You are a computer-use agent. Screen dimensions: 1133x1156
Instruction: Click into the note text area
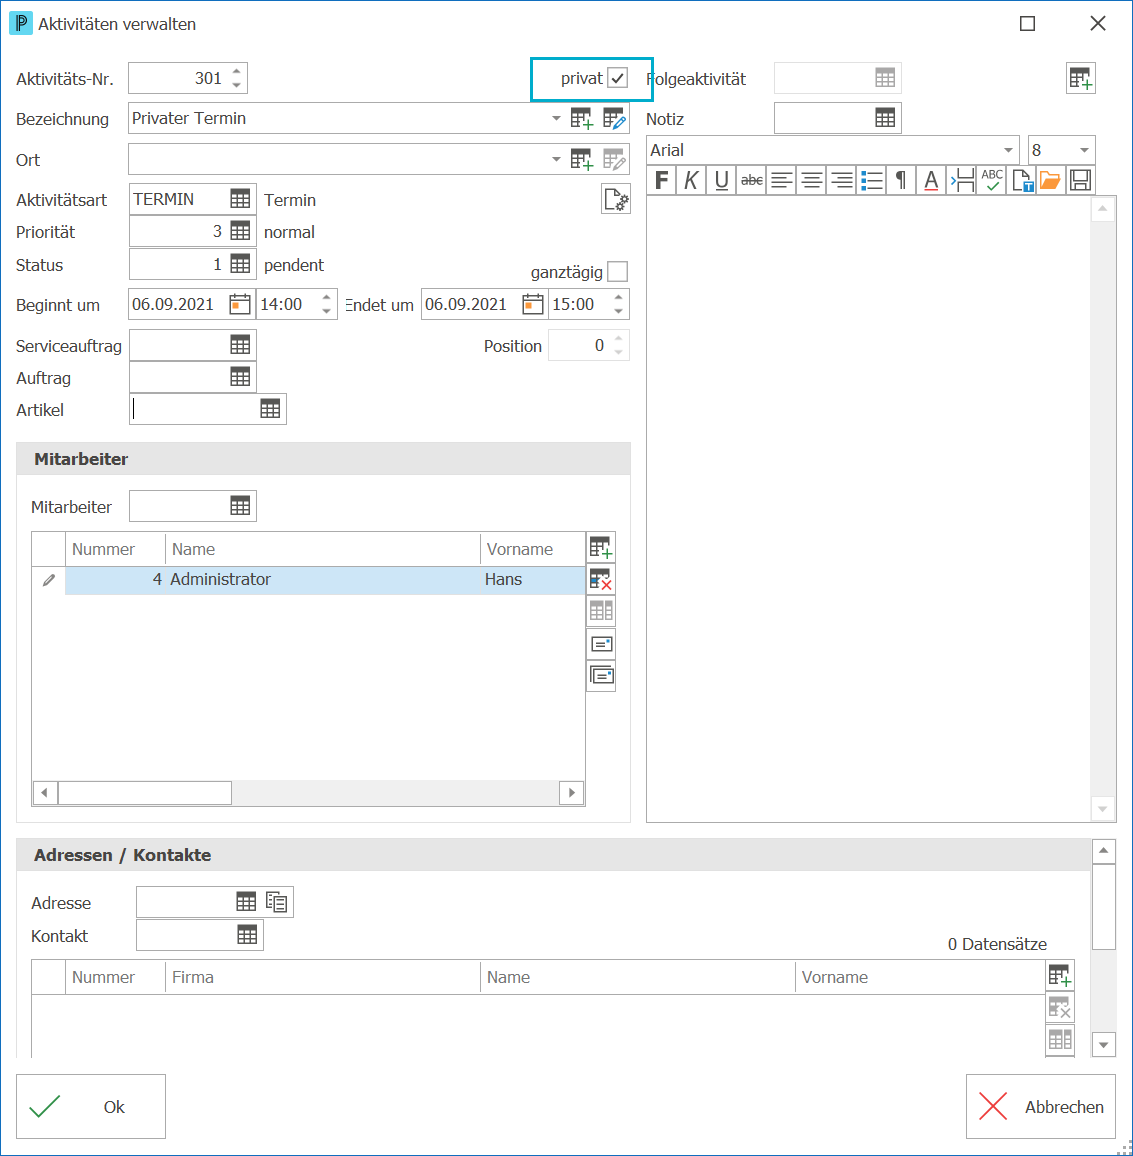[868, 509]
